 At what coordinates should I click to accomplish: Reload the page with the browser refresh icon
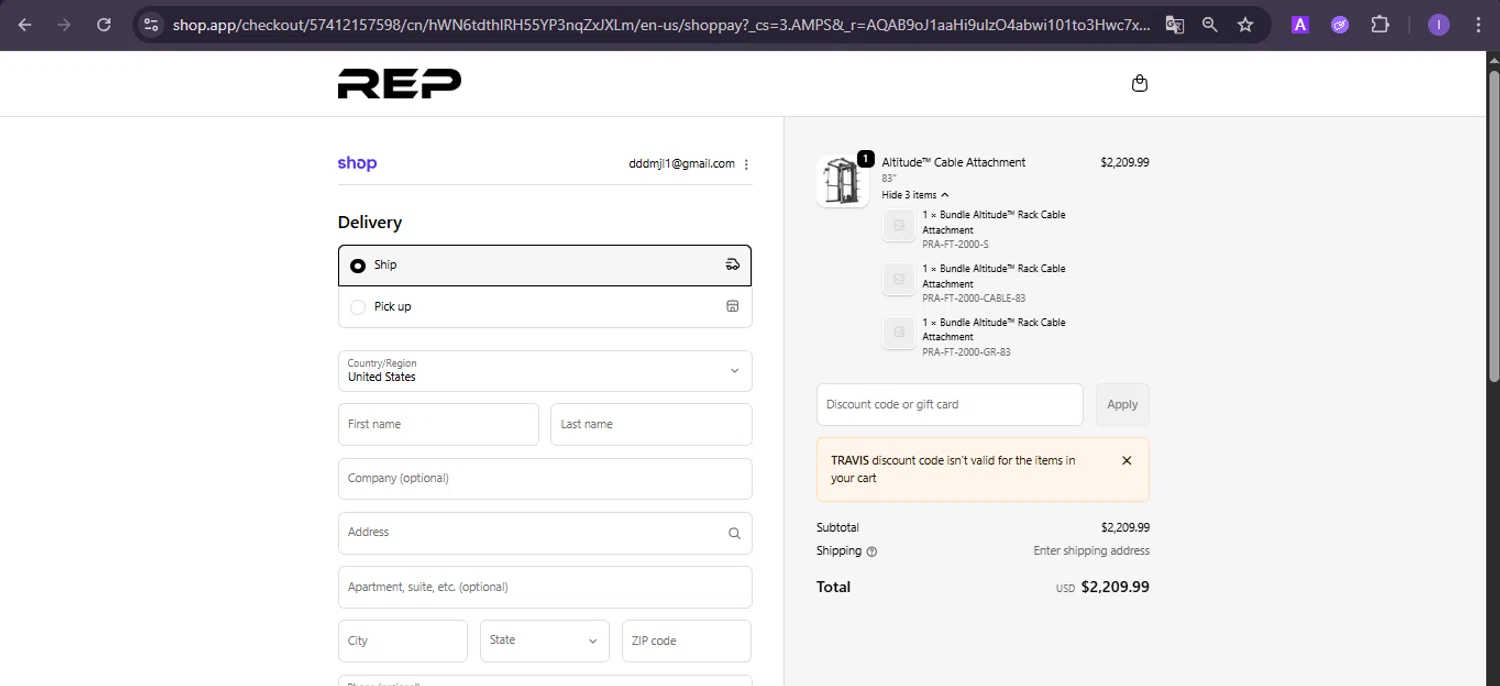pos(104,25)
